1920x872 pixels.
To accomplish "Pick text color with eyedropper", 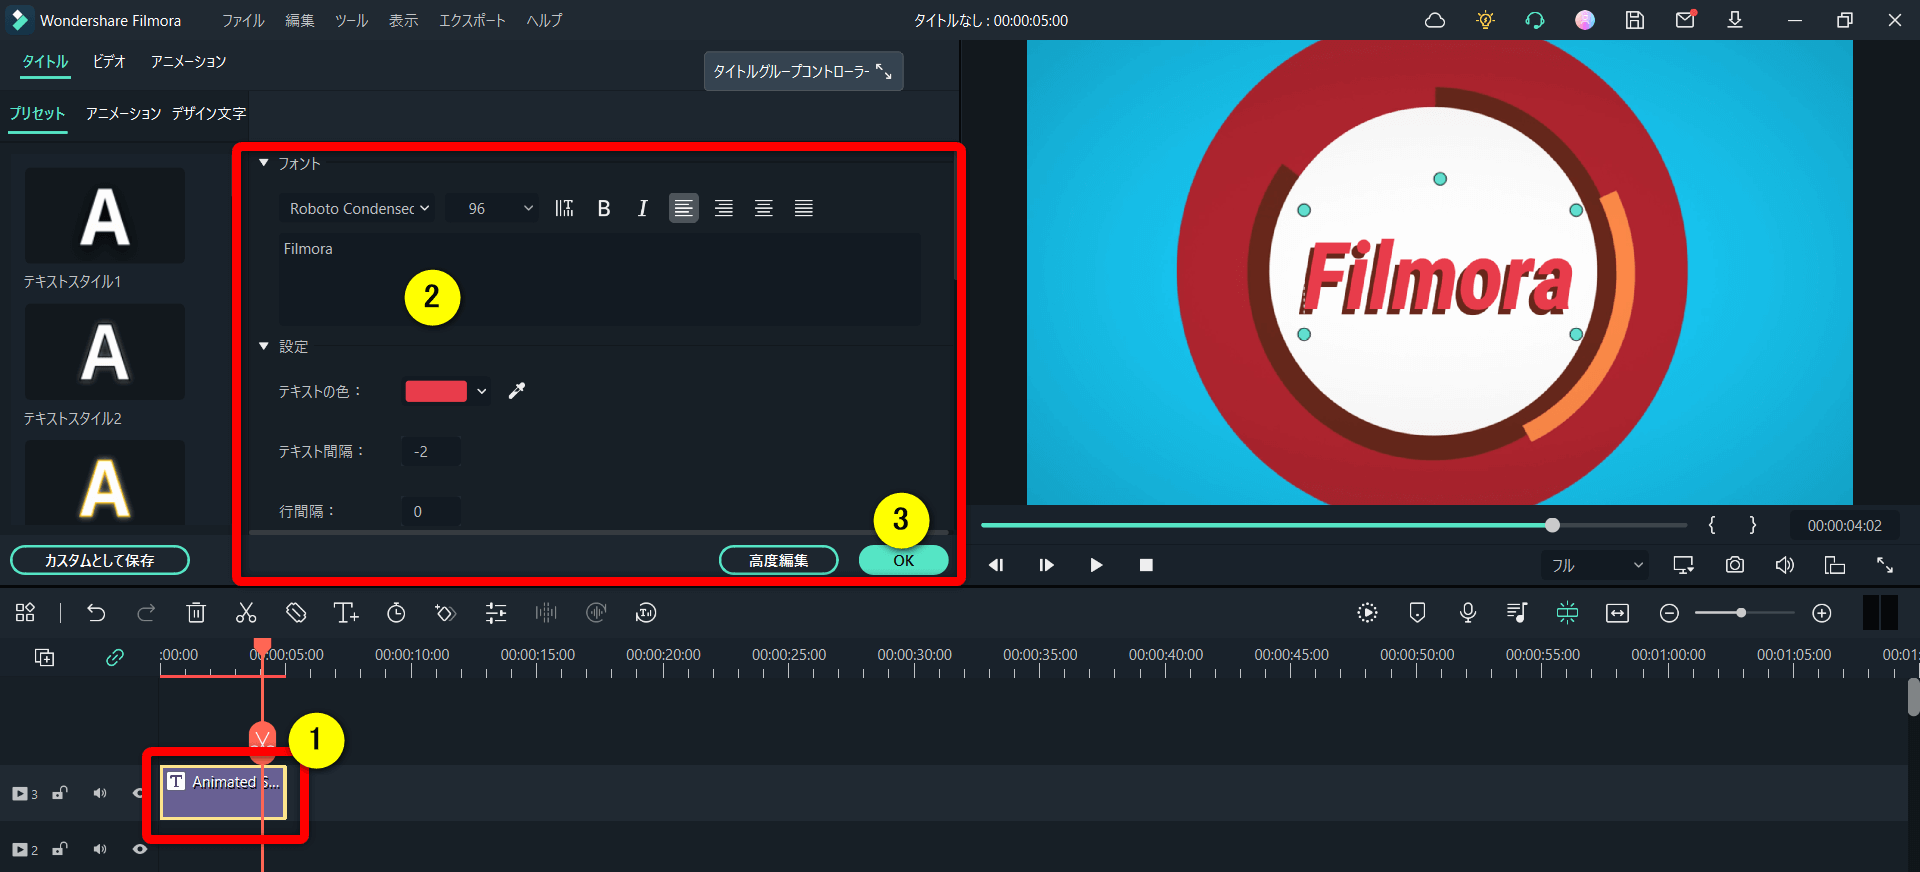I will [x=517, y=391].
